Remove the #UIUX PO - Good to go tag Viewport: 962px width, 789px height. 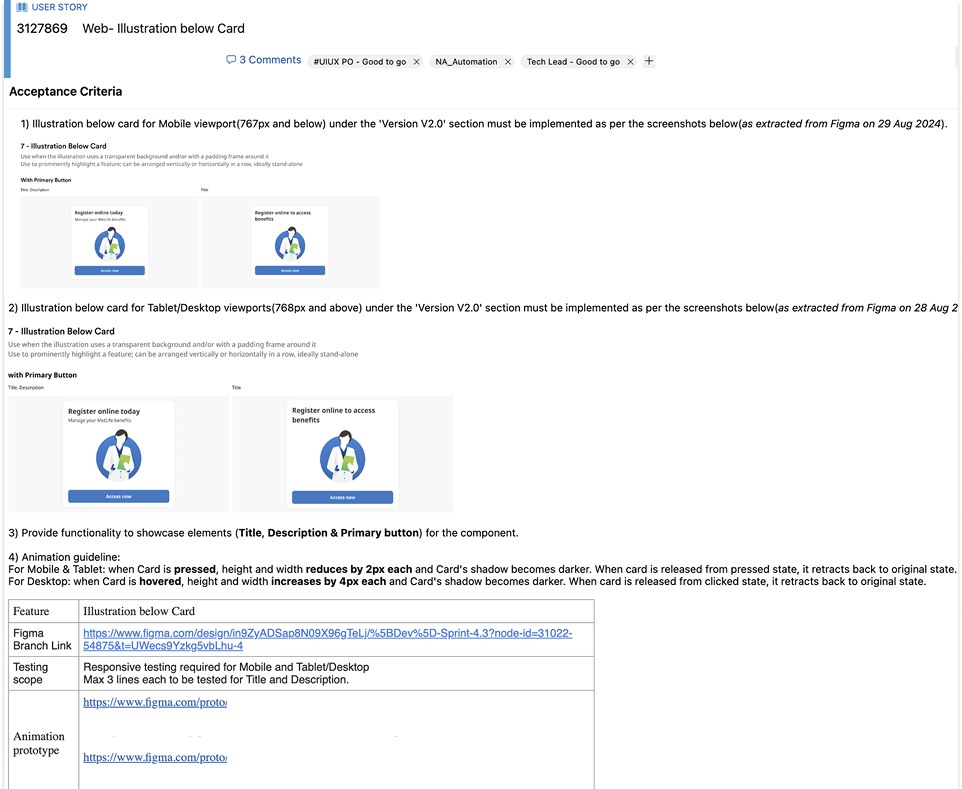point(417,61)
